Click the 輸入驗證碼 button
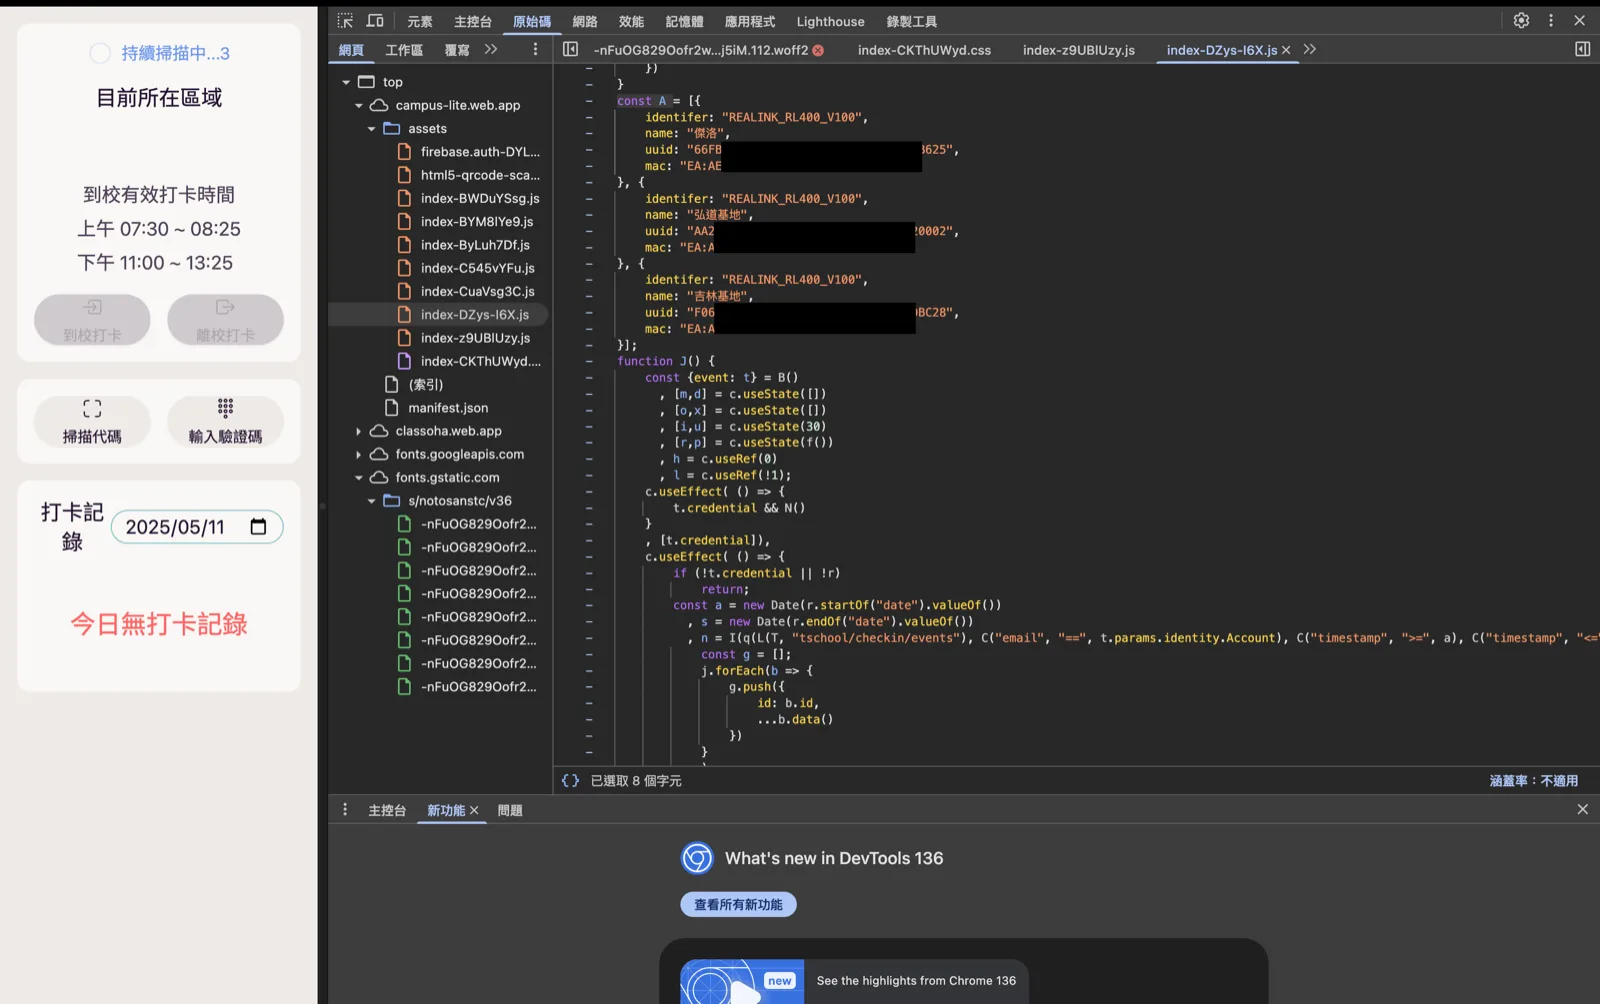Viewport: 1600px width, 1004px height. [225, 421]
